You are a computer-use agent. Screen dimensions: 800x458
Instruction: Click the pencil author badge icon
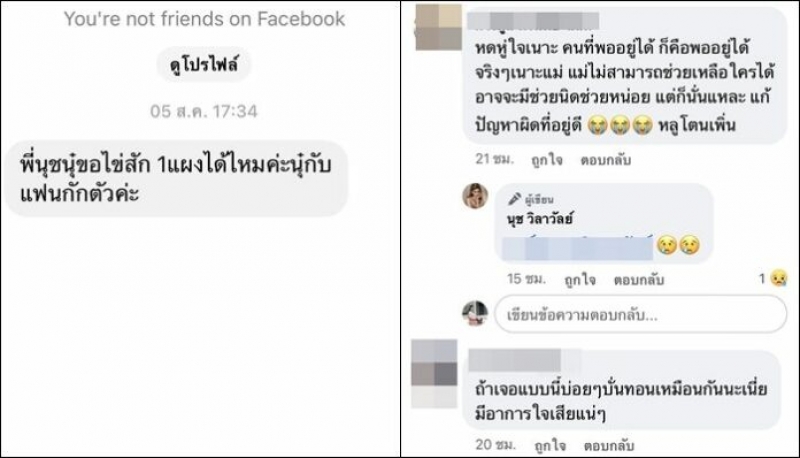(x=514, y=199)
